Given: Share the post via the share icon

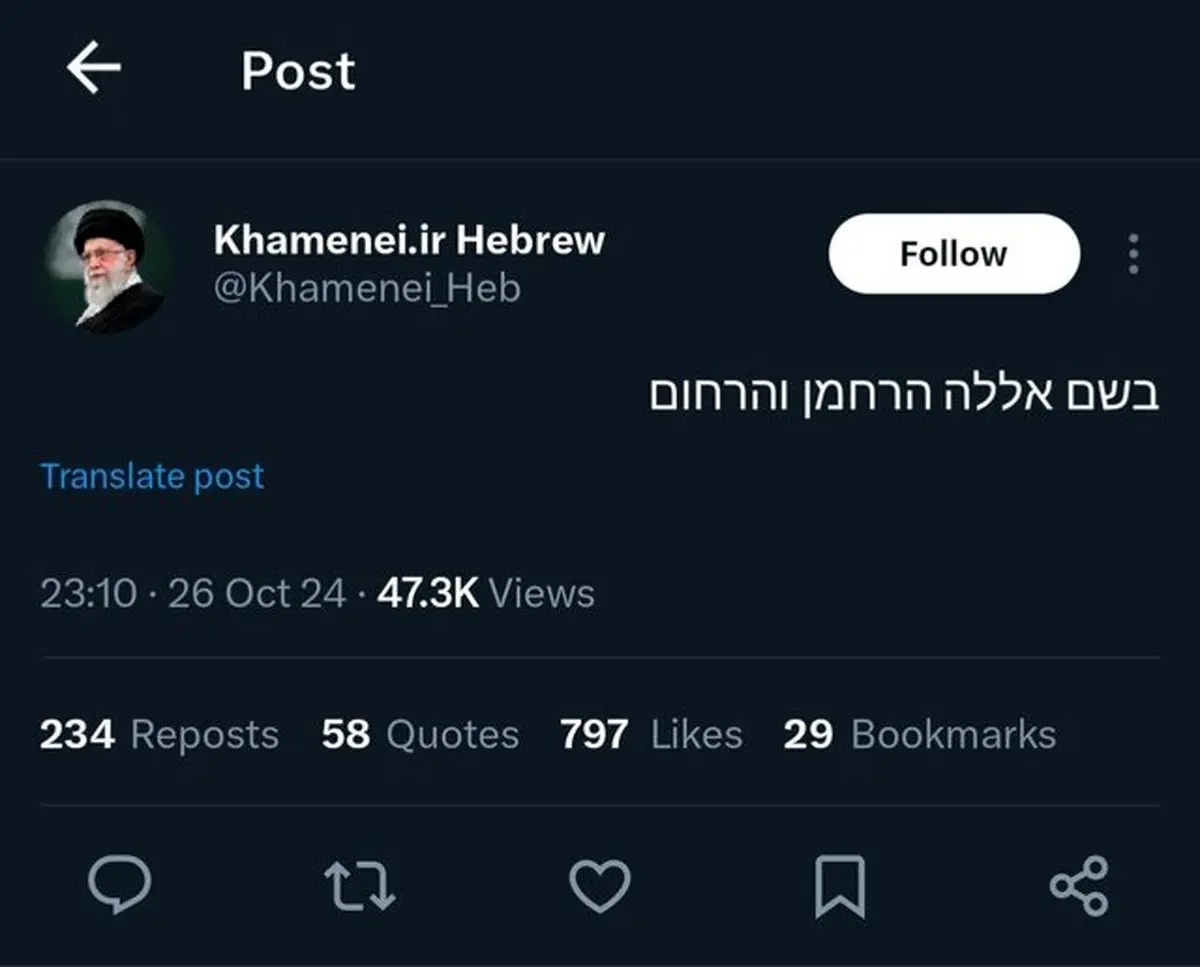Looking at the screenshot, I should click(x=1075, y=885).
